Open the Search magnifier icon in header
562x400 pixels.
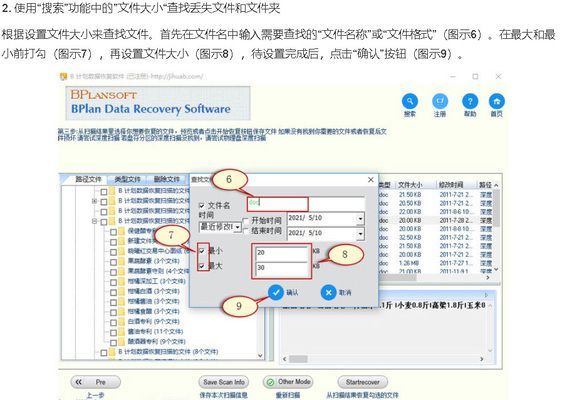point(410,101)
